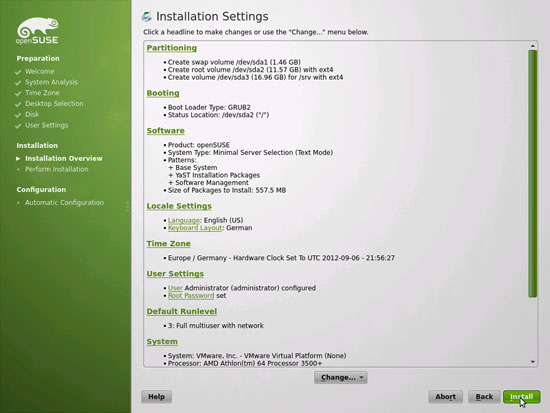Open the Software settings headline
Viewport: 550px width, 413px height.
click(166, 131)
